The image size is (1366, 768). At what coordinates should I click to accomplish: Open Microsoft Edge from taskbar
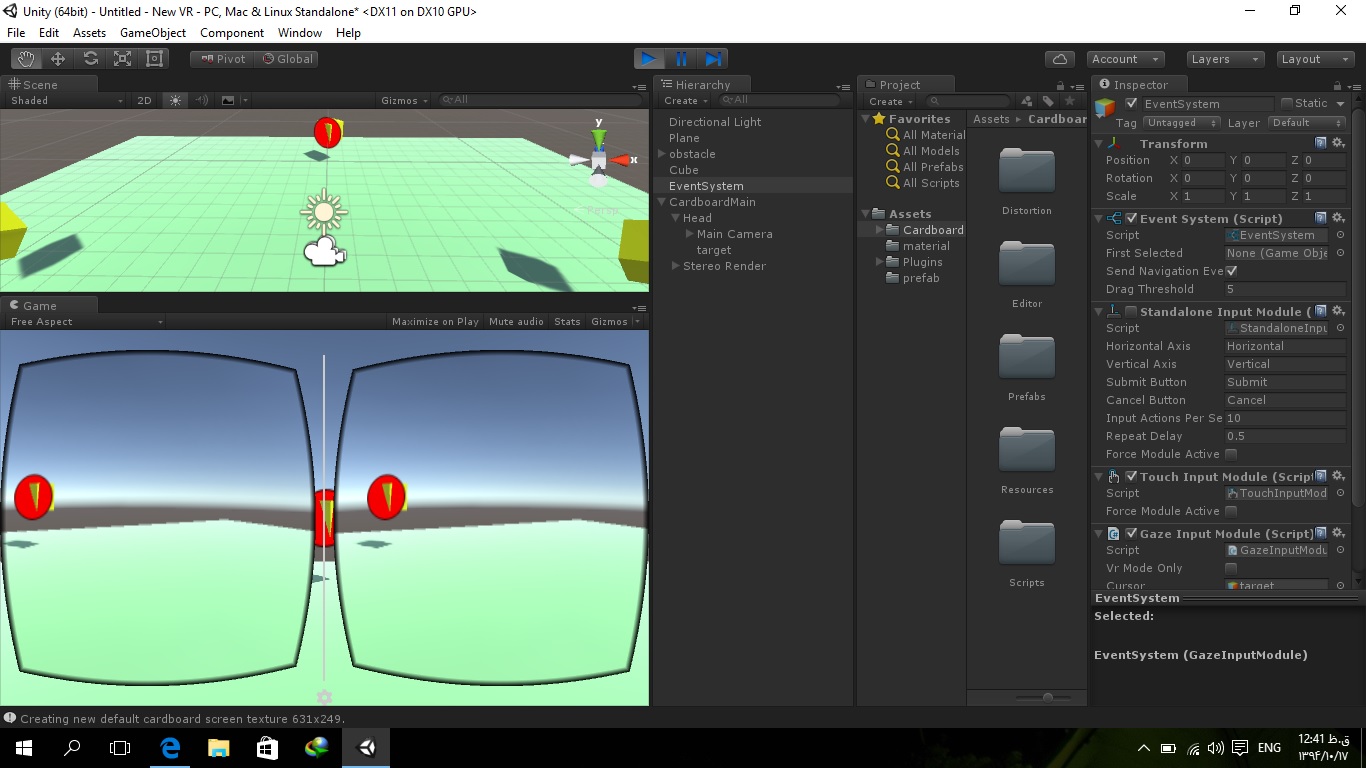point(169,747)
